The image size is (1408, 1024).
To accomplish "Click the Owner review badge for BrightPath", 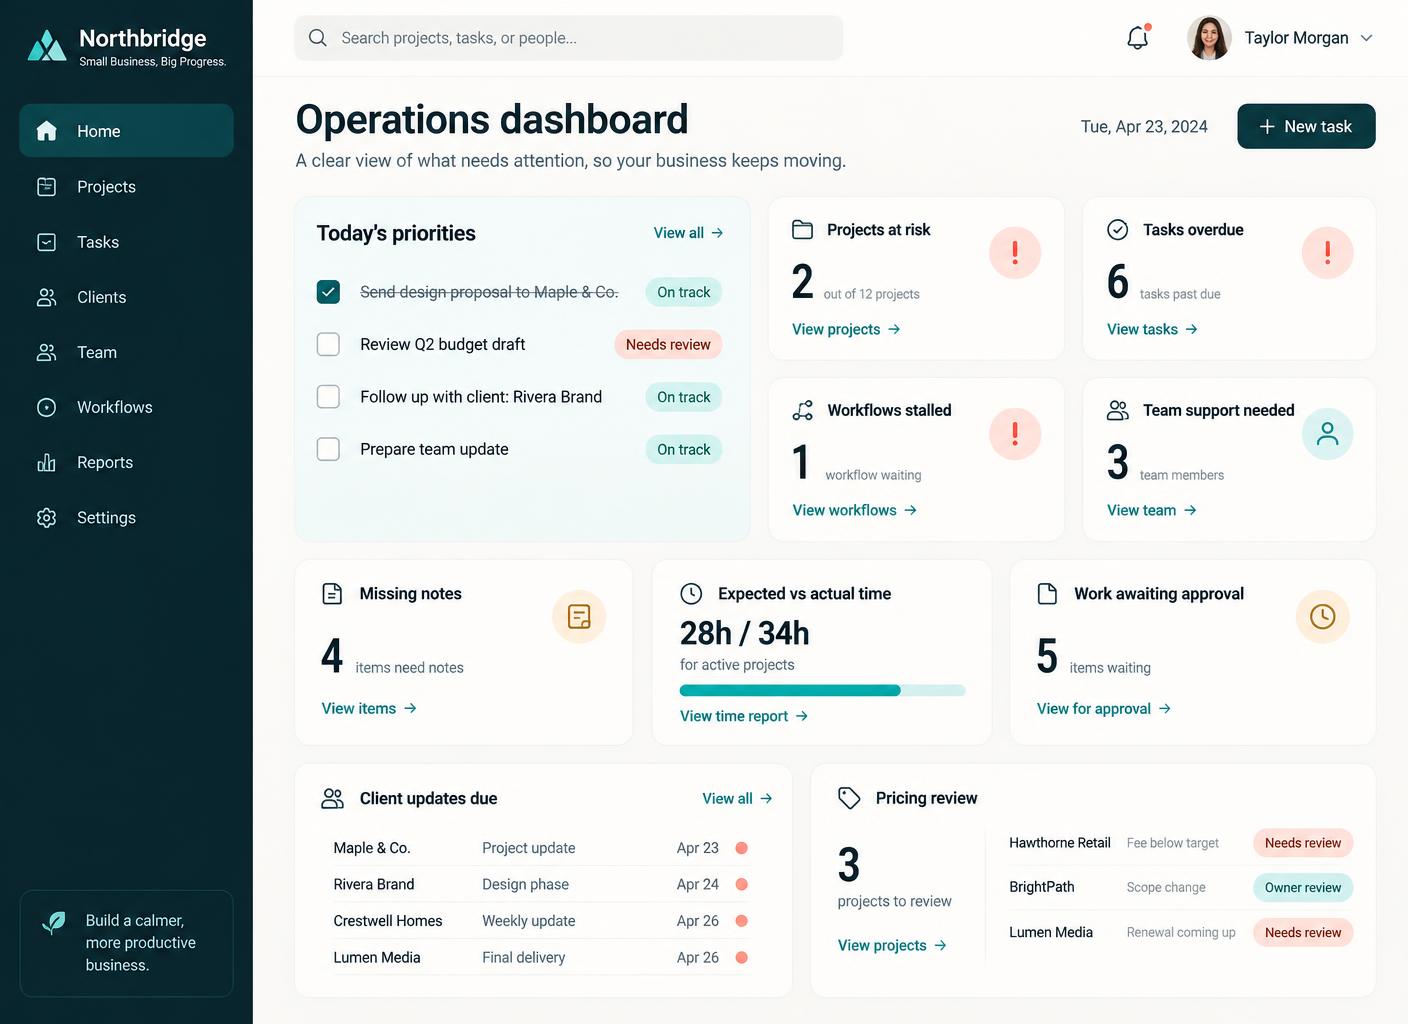I will coord(1303,887).
